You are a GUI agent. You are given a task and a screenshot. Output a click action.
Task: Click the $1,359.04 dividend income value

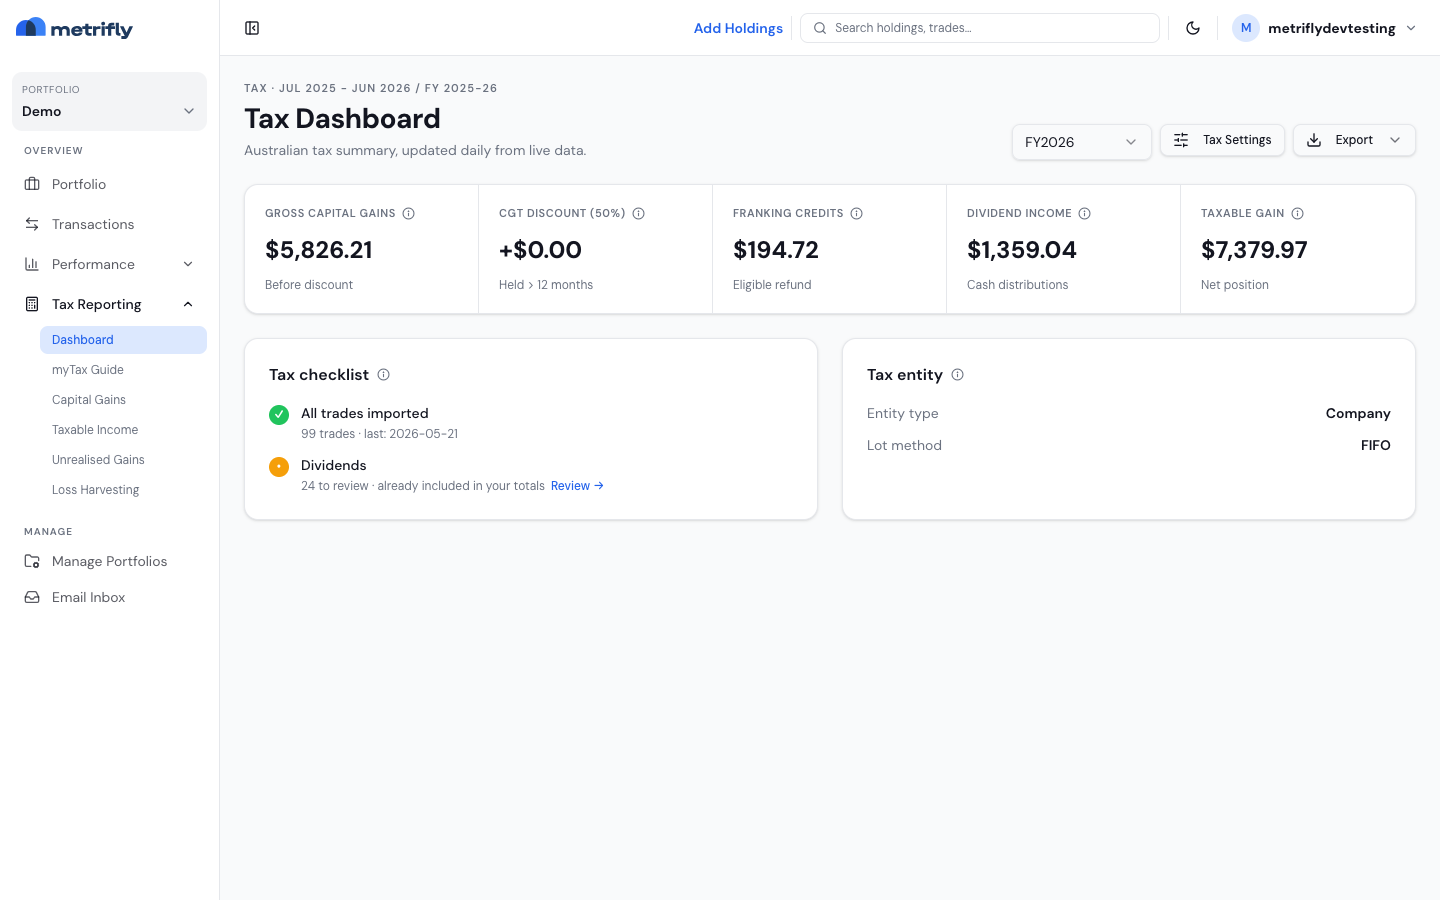(1022, 250)
